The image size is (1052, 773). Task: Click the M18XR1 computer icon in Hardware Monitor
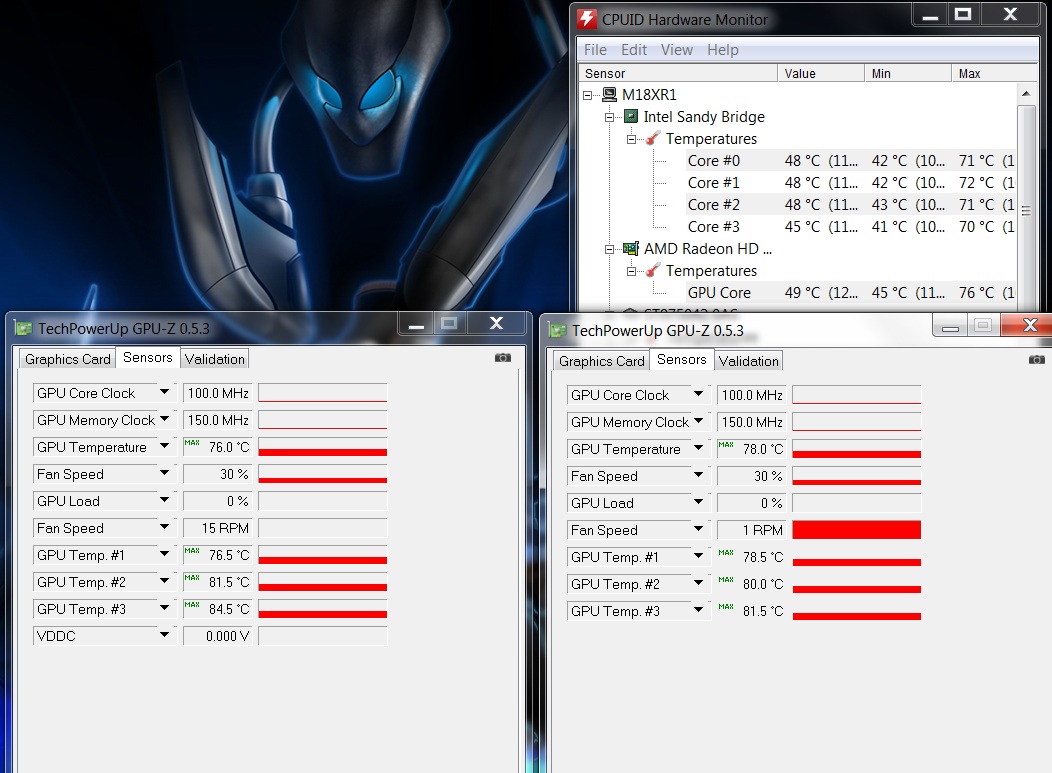click(x=609, y=95)
